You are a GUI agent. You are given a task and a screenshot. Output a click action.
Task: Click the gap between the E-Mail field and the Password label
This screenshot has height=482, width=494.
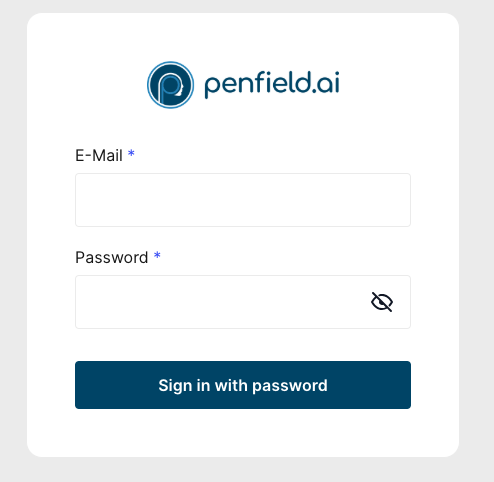click(243, 238)
